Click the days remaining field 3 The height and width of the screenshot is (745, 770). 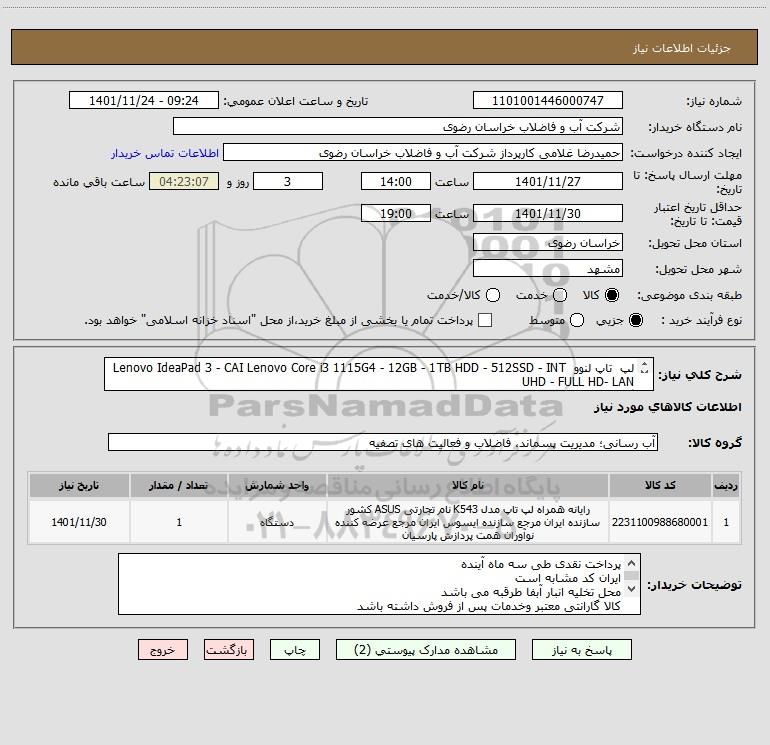(x=288, y=181)
